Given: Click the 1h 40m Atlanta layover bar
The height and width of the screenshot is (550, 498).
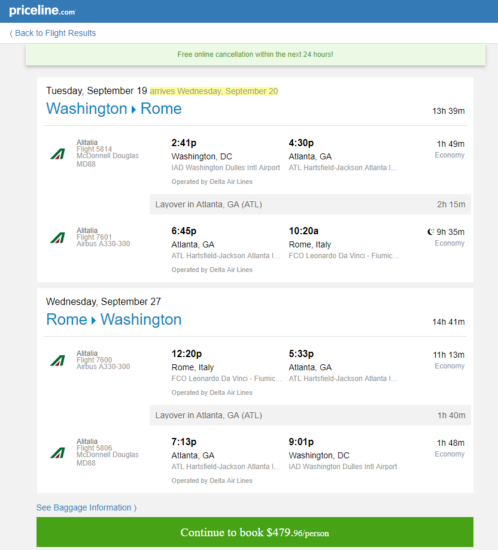Looking at the screenshot, I should point(310,415).
